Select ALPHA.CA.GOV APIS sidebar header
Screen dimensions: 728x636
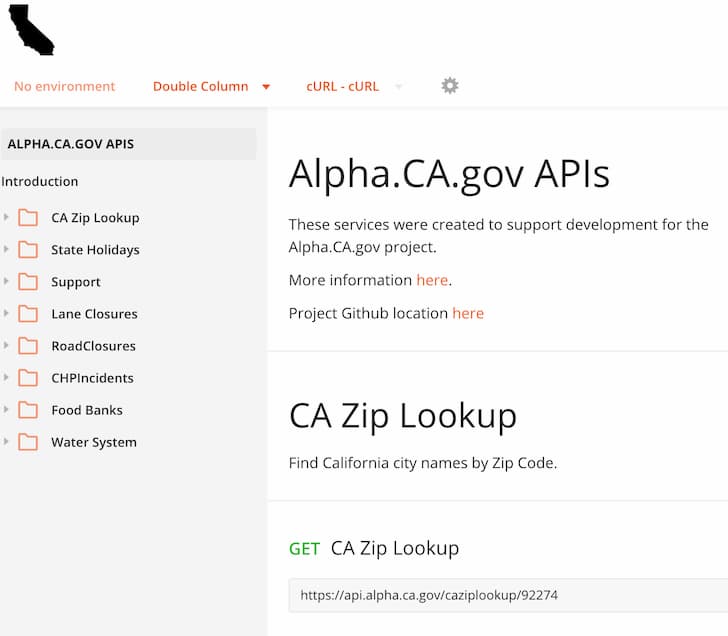pyautogui.click(x=128, y=144)
